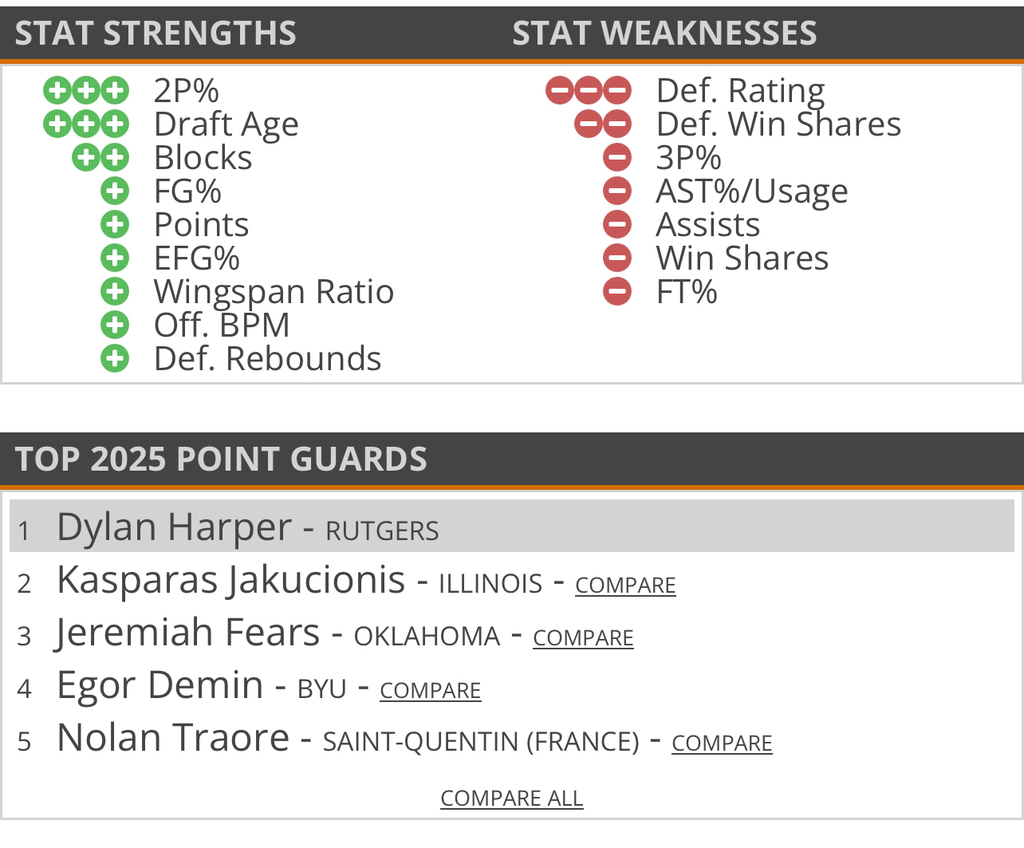Click the minus icon next to 3P%
This screenshot has height=848, width=1024.
(618, 158)
